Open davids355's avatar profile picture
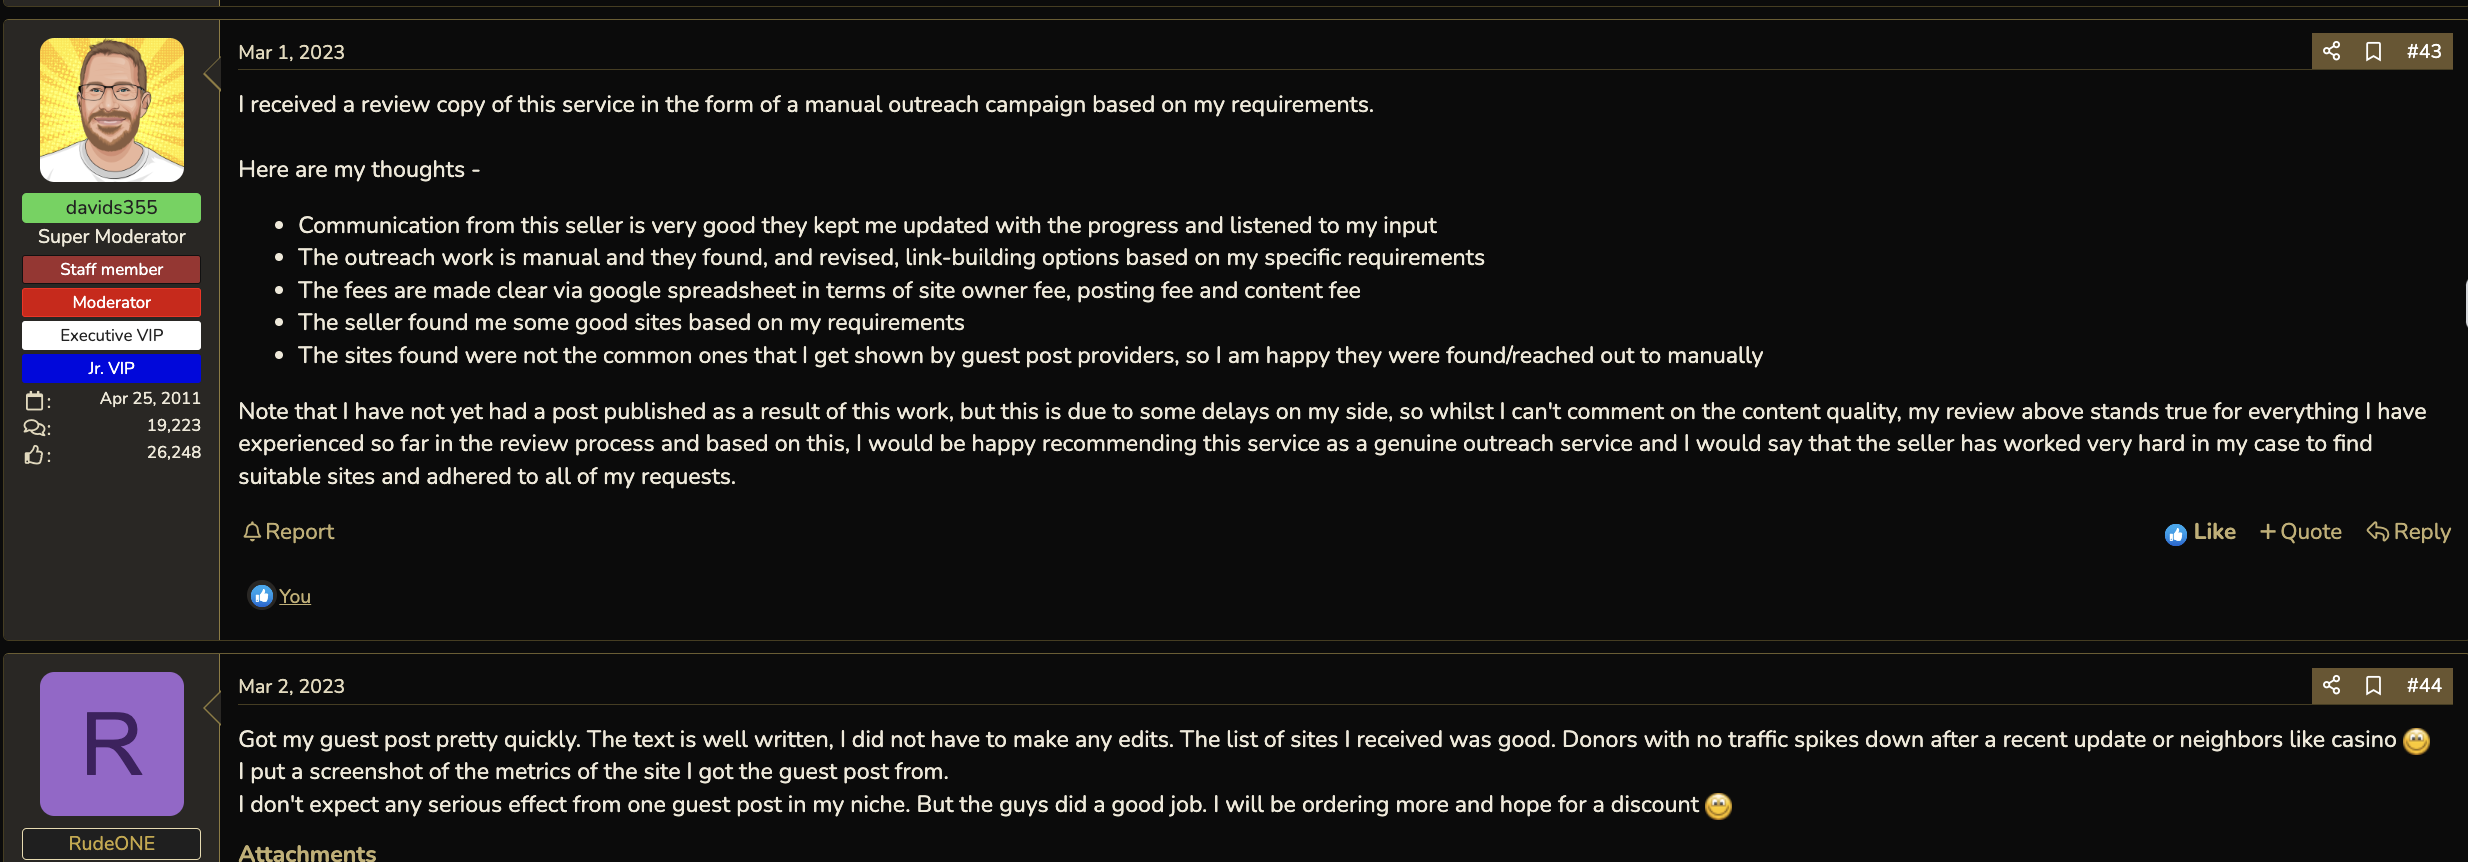This screenshot has height=862, width=2468. point(112,110)
